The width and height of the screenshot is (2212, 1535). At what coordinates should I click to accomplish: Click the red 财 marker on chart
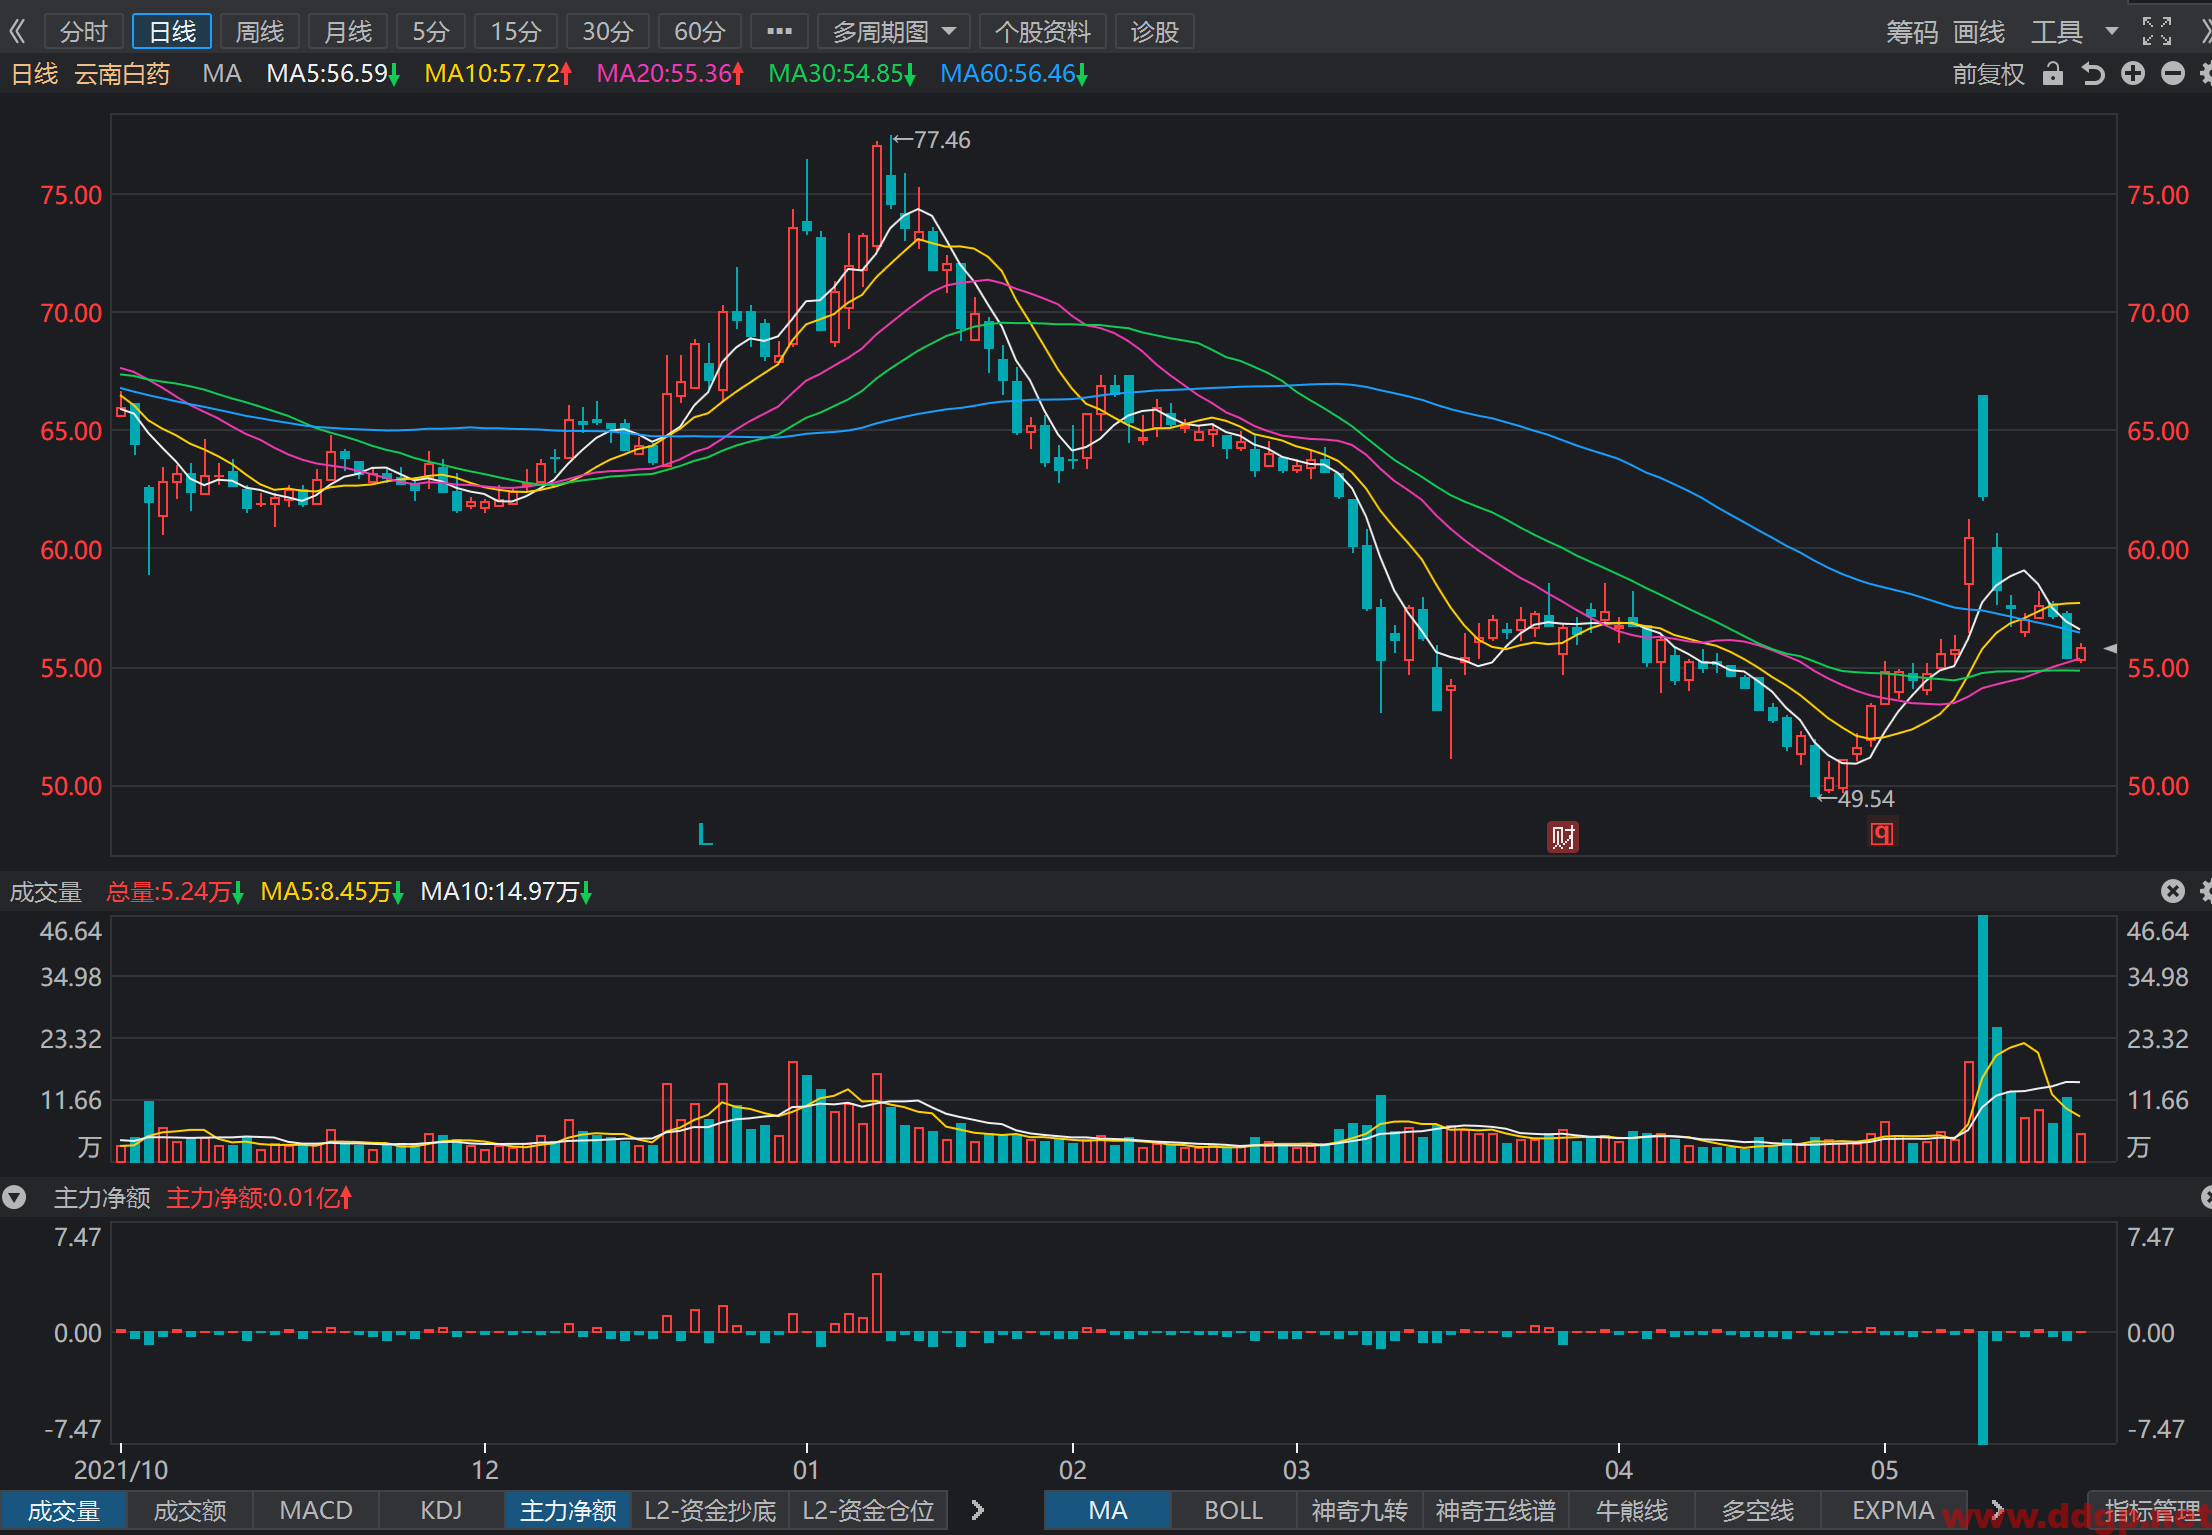1563,836
